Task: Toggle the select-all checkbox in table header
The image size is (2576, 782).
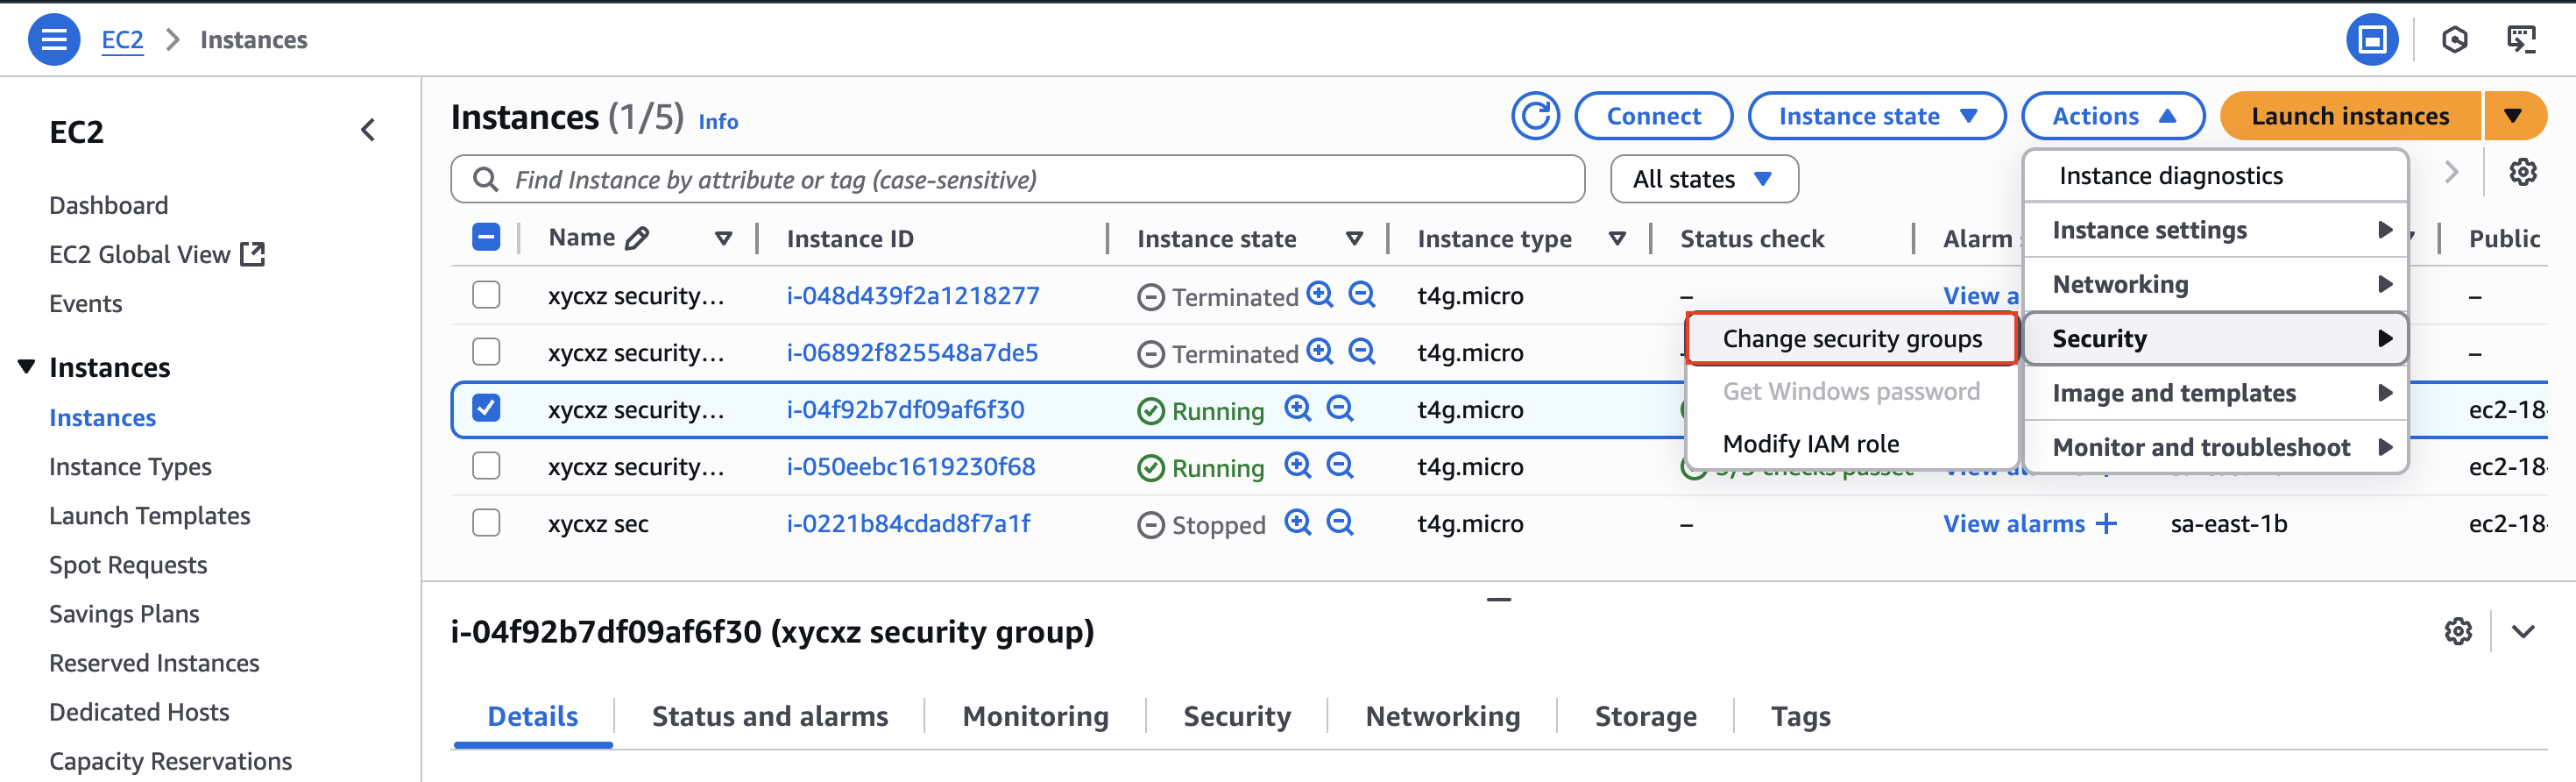Action: pyautogui.click(x=486, y=238)
